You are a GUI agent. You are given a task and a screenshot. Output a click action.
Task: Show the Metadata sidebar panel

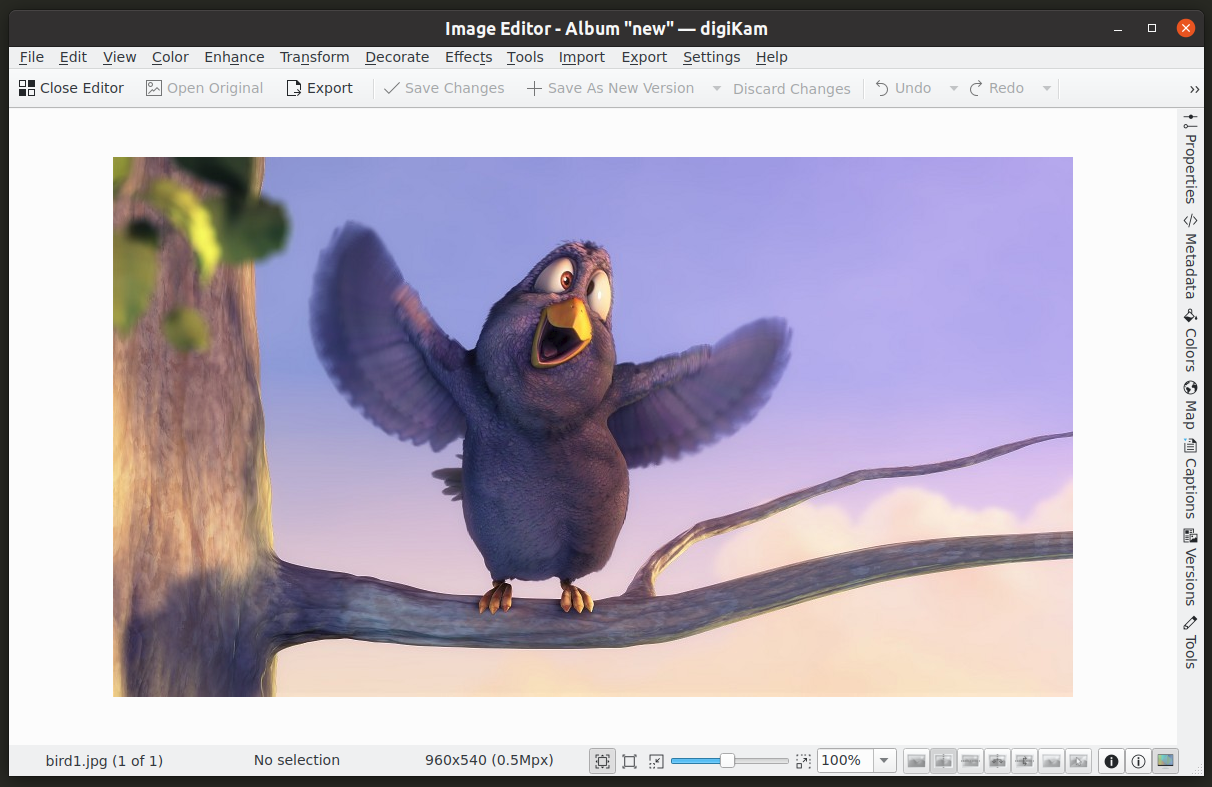[1190, 256]
